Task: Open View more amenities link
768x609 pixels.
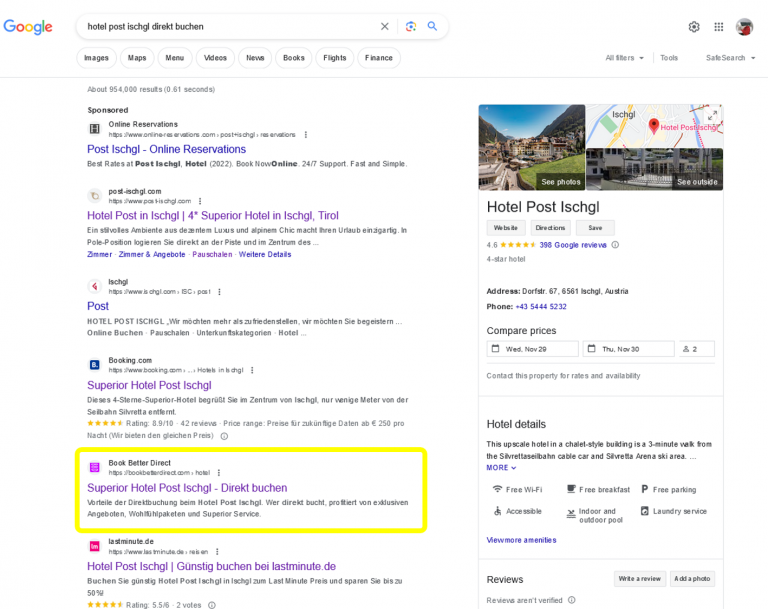Action: pos(521,540)
